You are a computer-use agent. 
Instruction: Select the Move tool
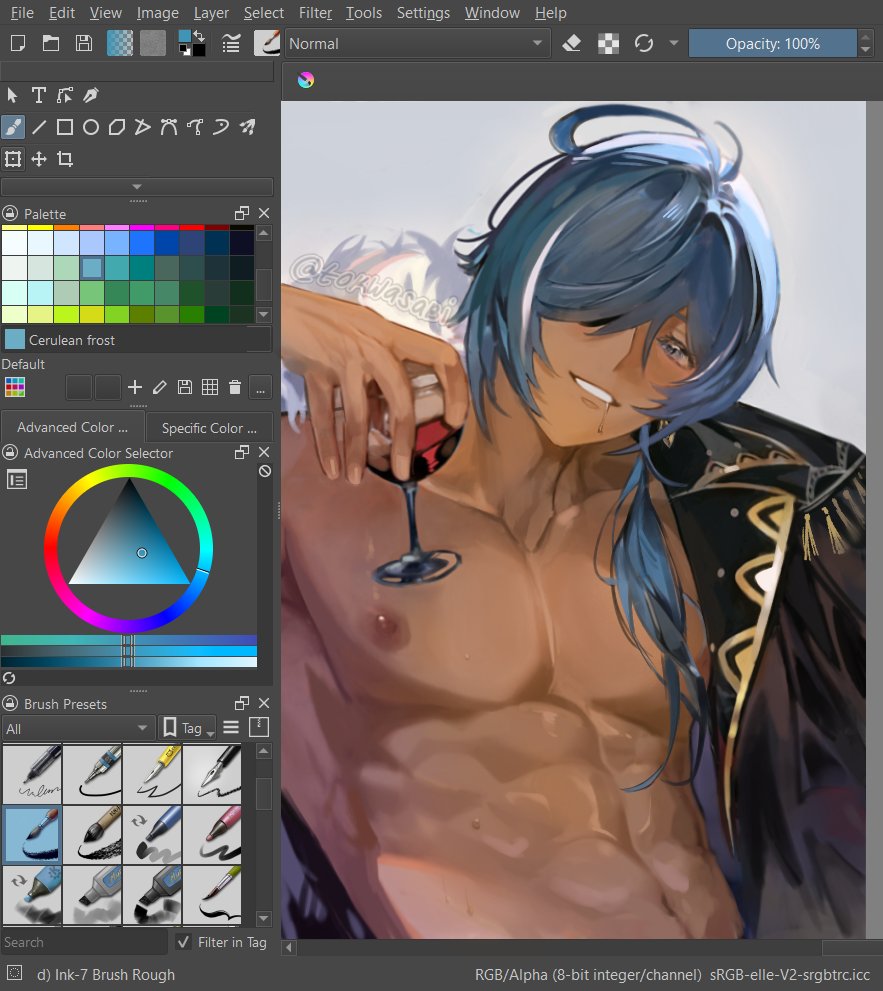point(39,159)
